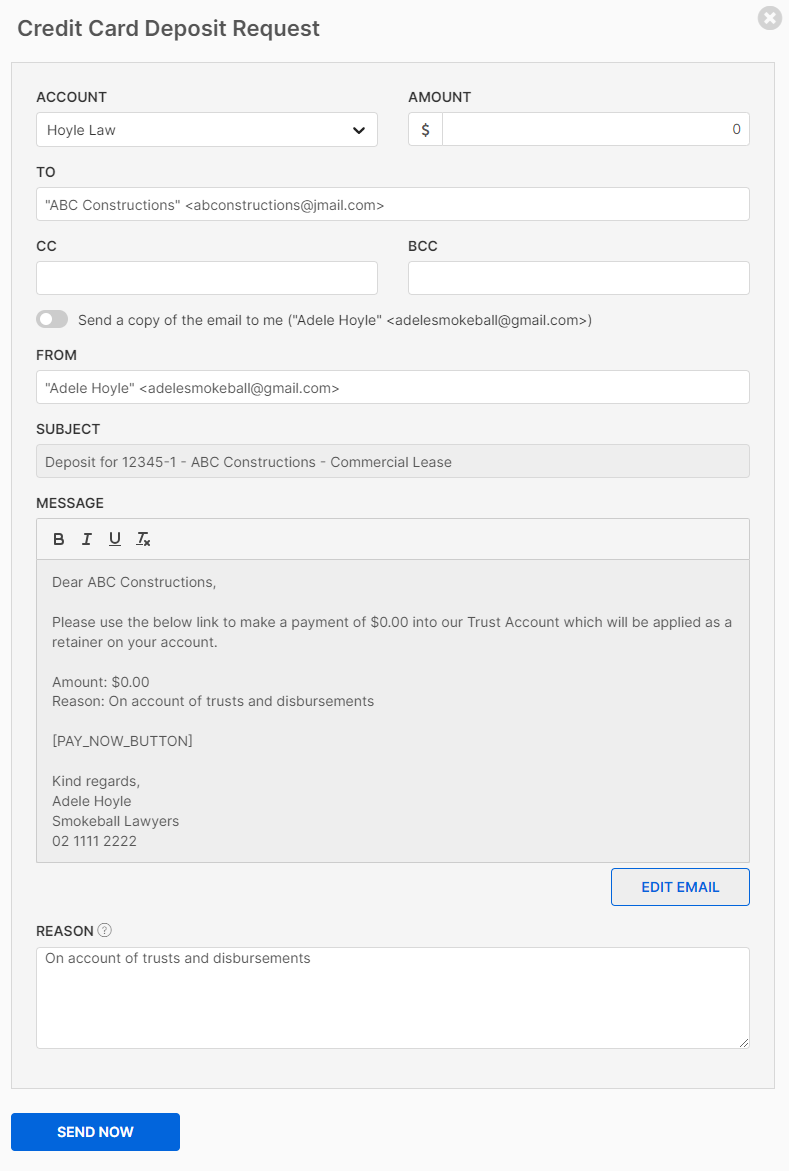
Task: Click the From sender email field
Action: click(x=392, y=388)
